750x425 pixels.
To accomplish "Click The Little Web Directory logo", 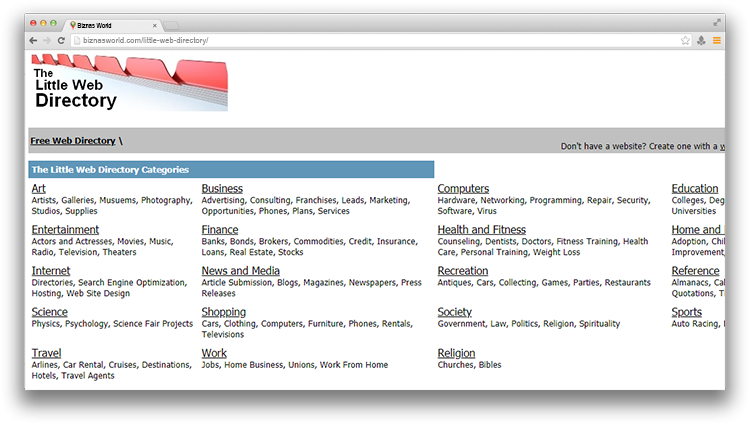I will [129, 83].
